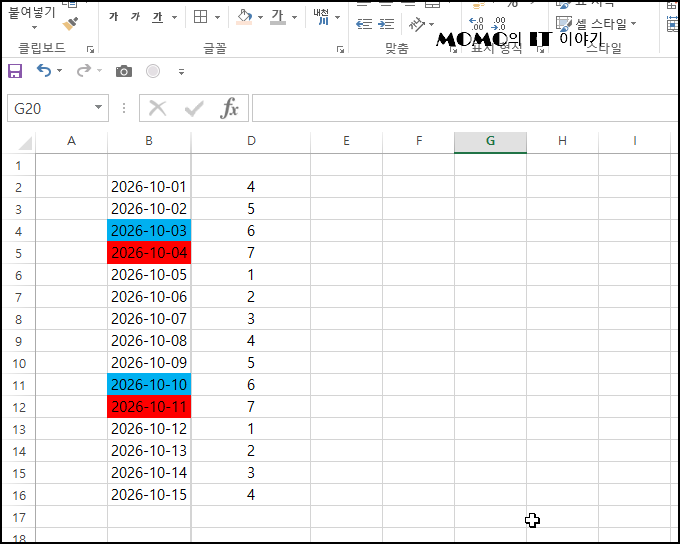Select row 12 header
This screenshot has width=680, height=544.
(19, 407)
